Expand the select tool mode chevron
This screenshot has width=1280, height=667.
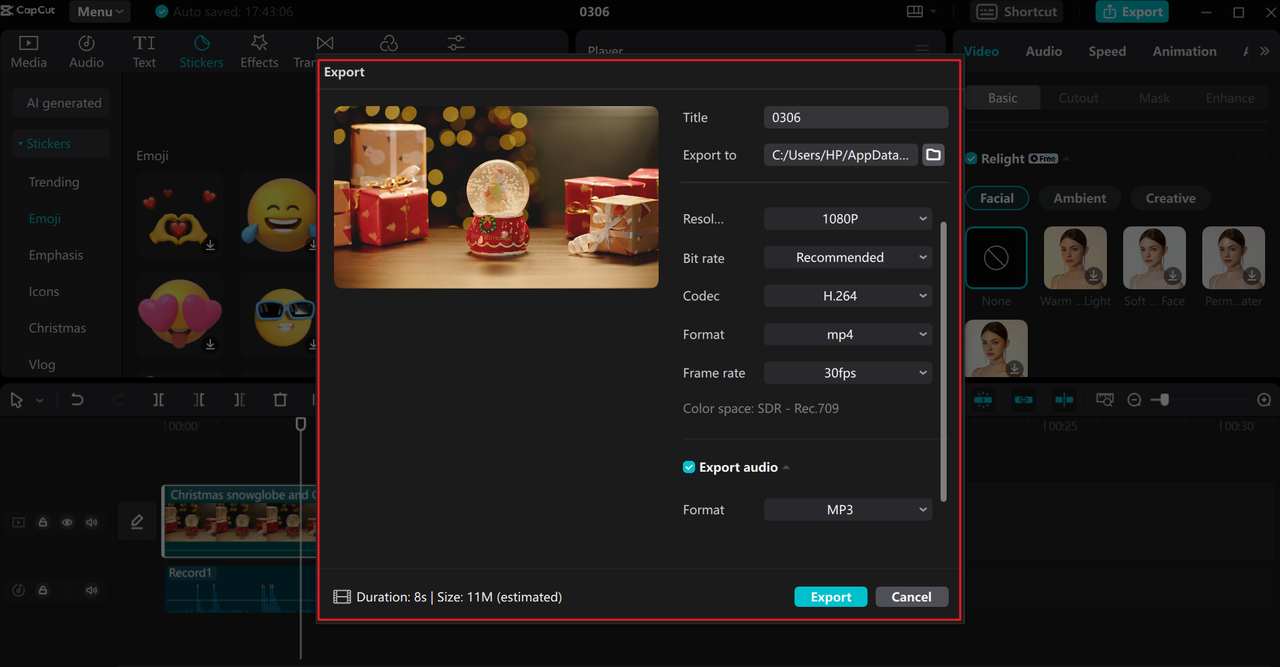pyautogui.click(x=39, y=401)
